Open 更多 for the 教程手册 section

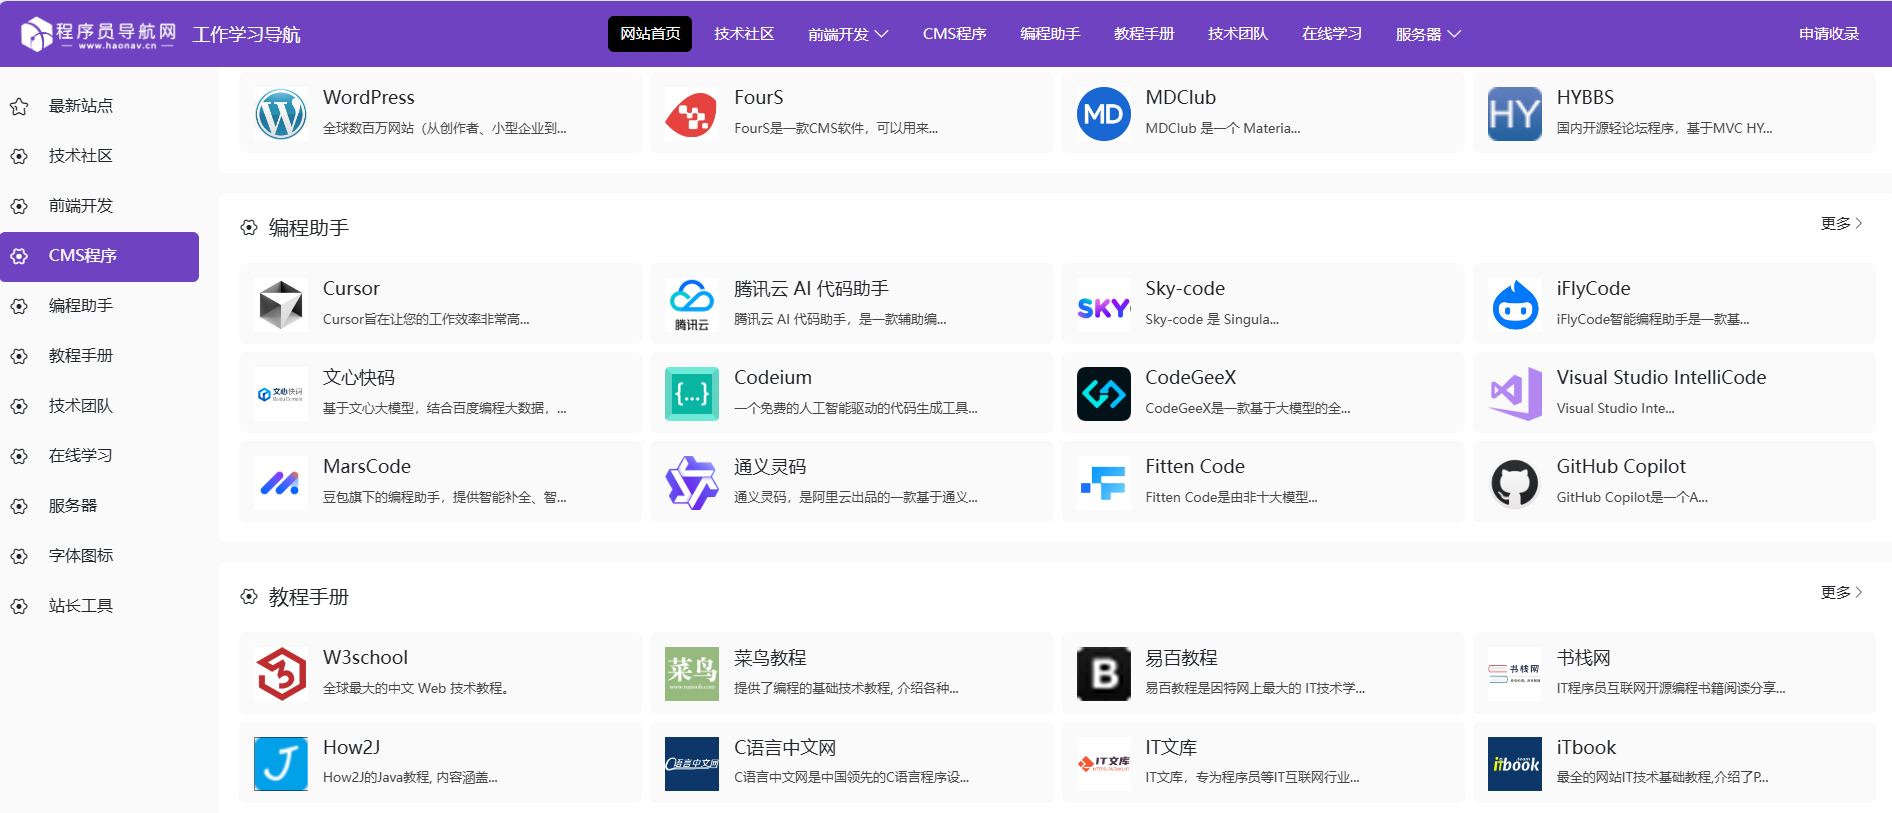1841,592
